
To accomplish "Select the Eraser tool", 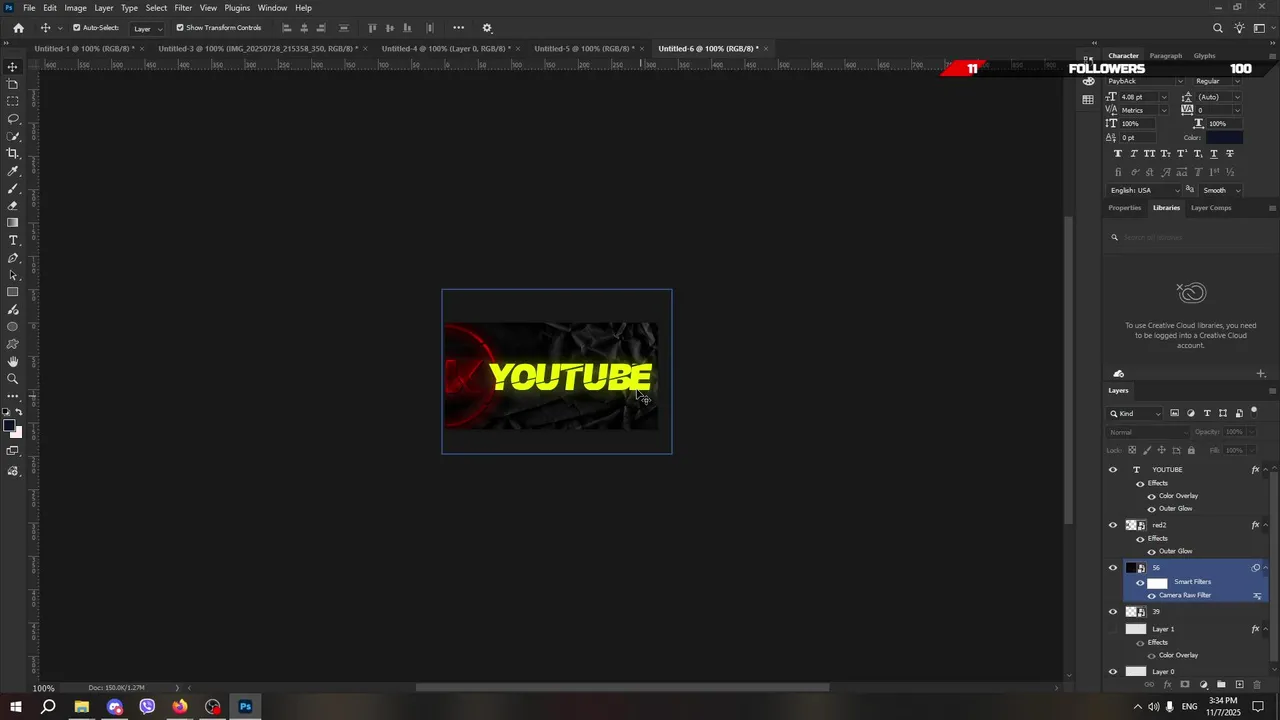I will (x=13, y=205).
